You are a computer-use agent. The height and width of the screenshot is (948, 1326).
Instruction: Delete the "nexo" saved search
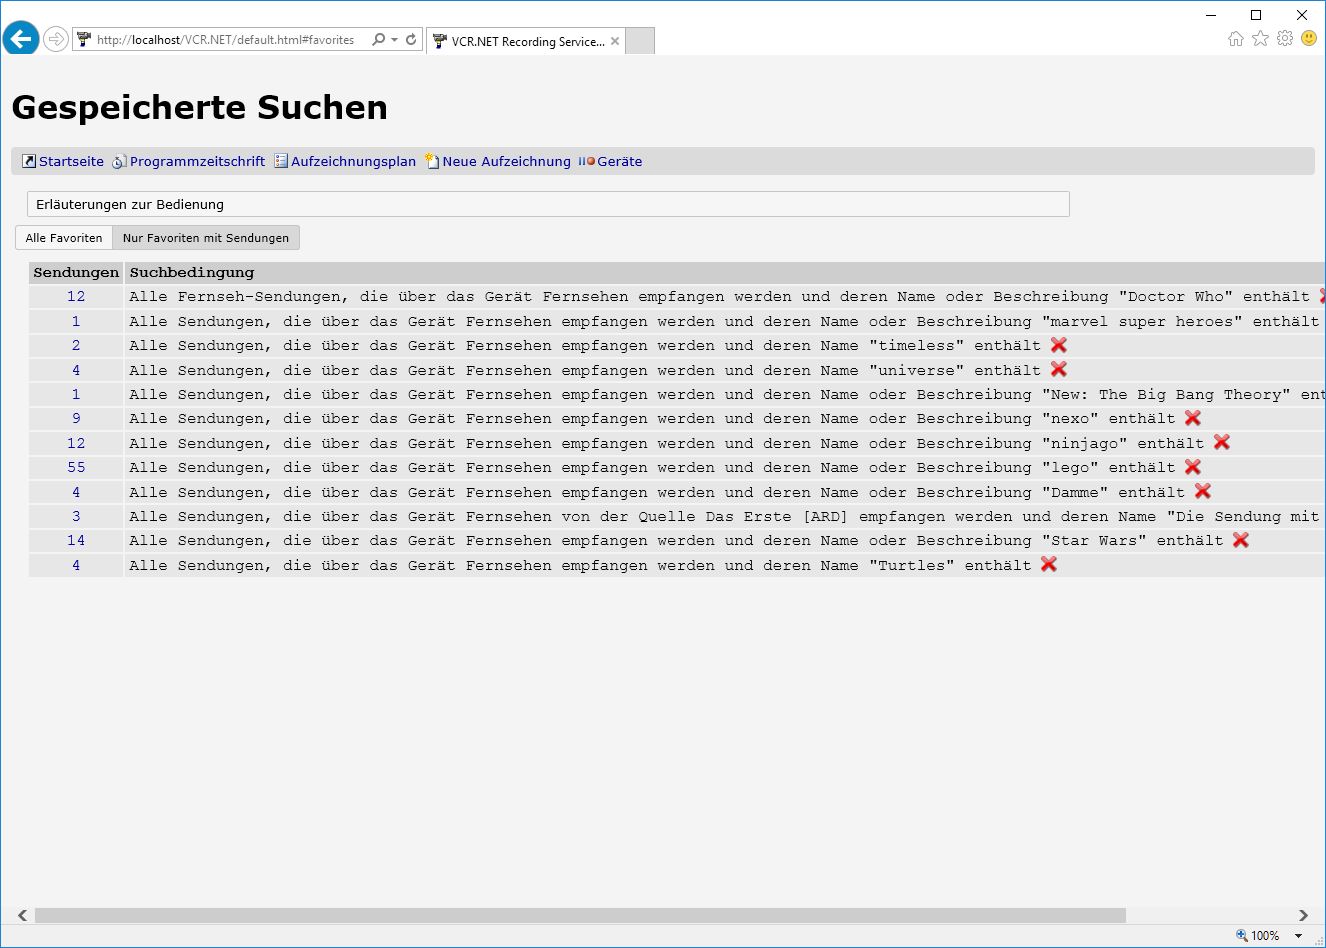click(x=1193, y=418)
